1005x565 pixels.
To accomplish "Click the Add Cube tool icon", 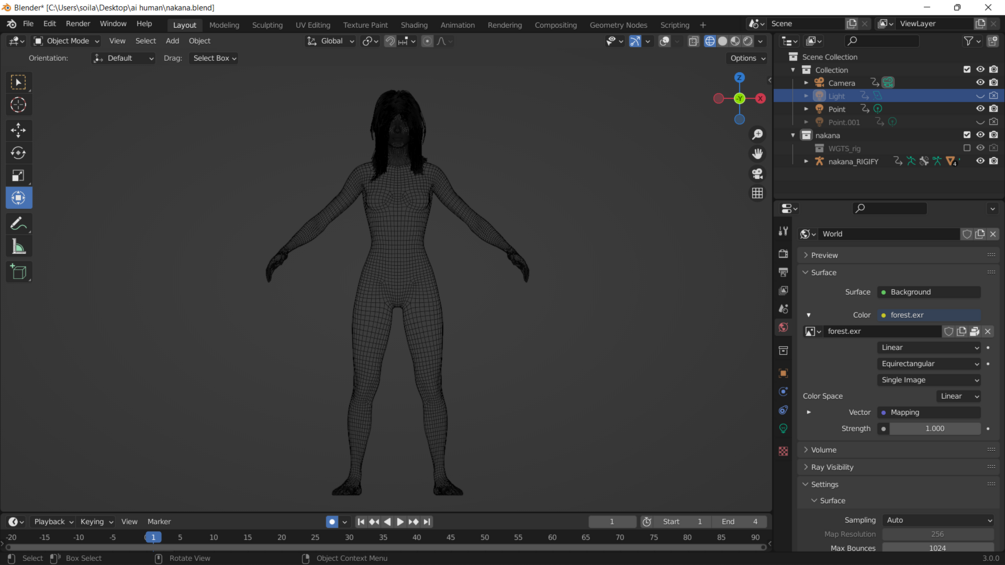I will 18,272.
